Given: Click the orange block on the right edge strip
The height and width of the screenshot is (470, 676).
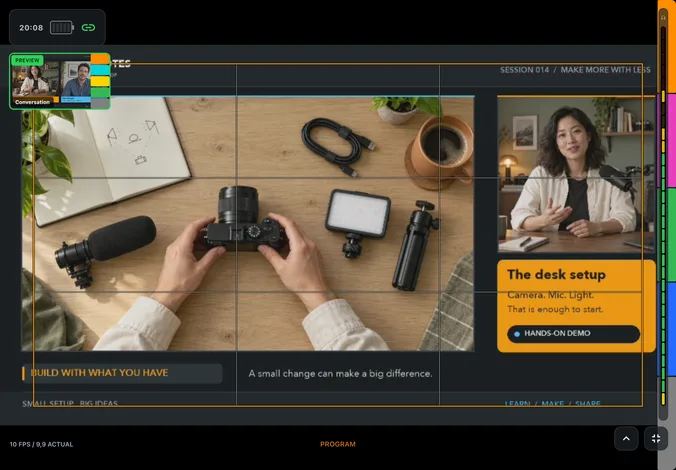Looking at the screenshot, I should click(x=672, y=47).
